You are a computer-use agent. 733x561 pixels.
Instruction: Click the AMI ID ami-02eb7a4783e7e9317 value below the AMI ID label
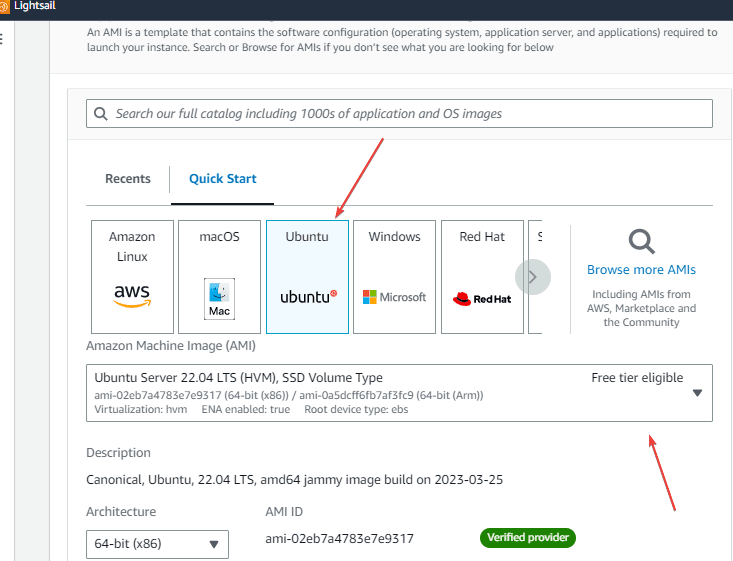click(x=339, y=539)
